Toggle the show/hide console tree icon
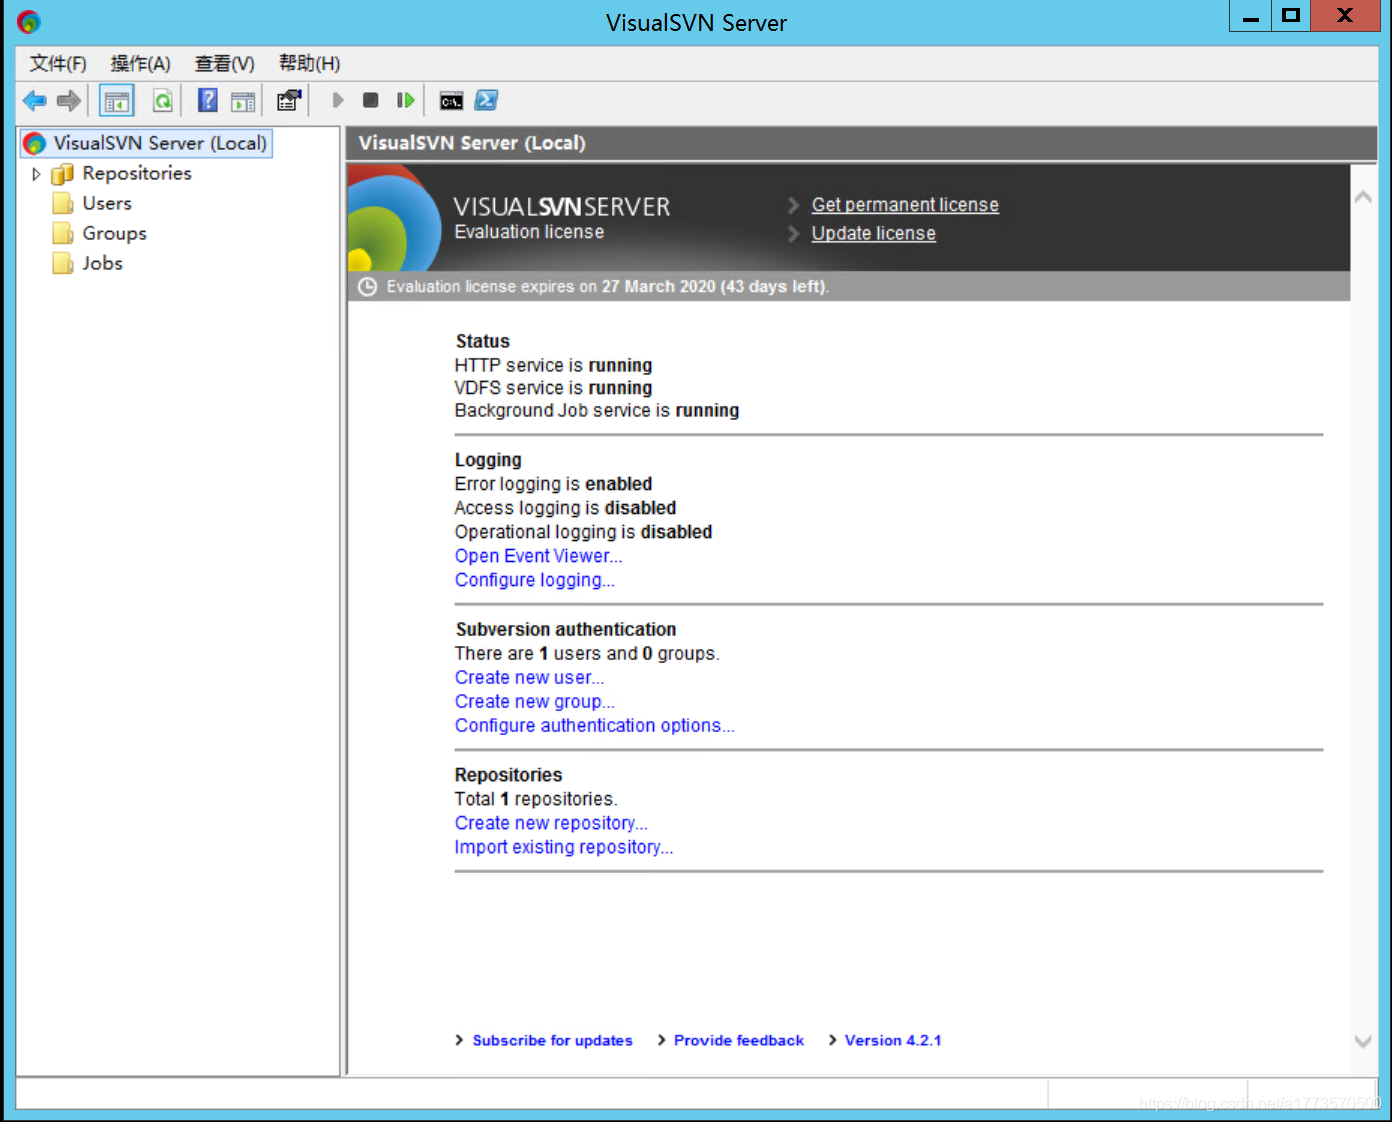Screen dimensions: 1392x1122 point(117,100)
